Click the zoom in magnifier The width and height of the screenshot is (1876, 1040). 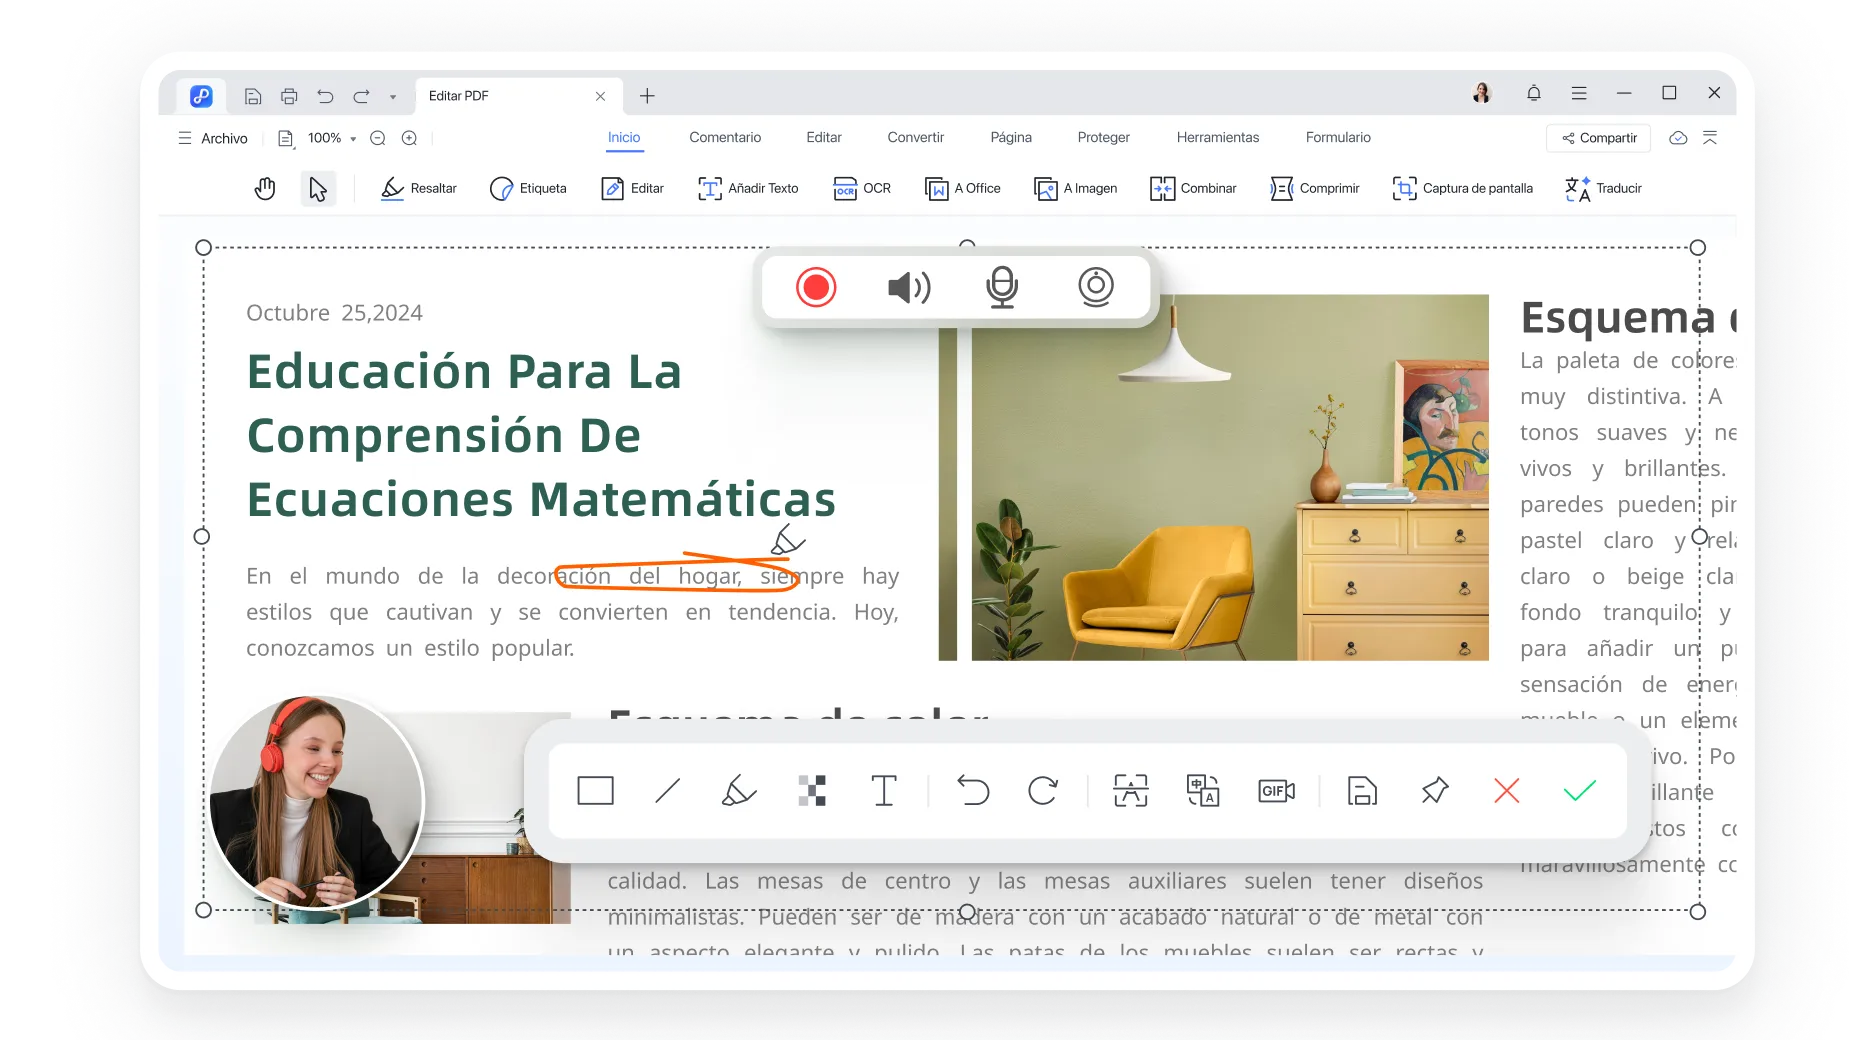[409, 138]
